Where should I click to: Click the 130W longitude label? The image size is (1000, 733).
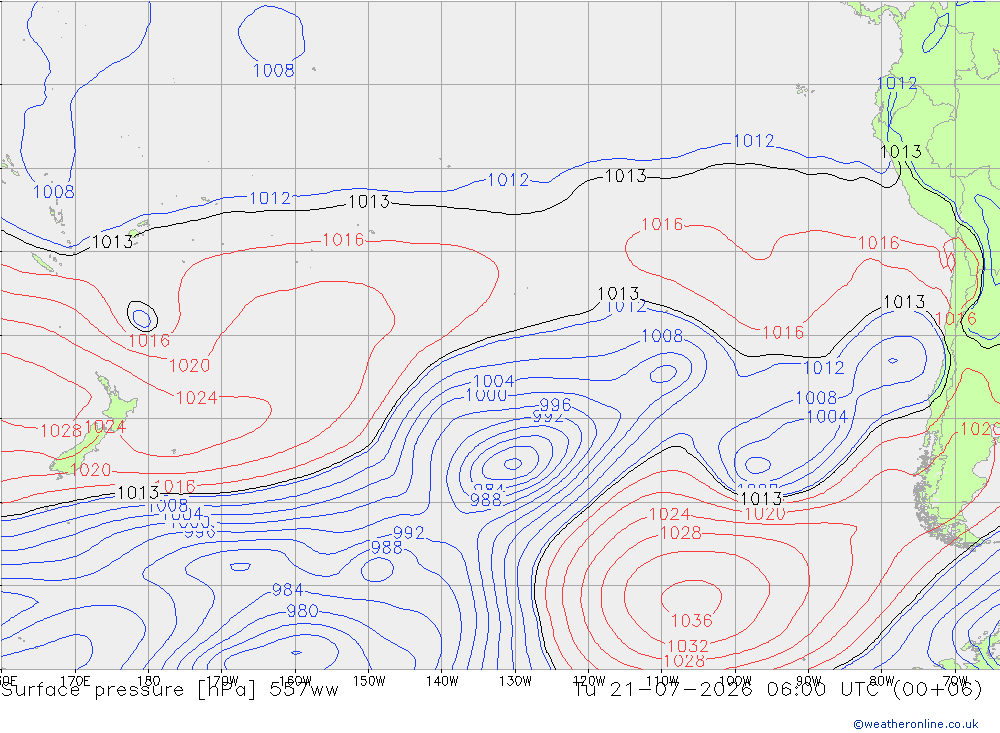coord(515,681)
